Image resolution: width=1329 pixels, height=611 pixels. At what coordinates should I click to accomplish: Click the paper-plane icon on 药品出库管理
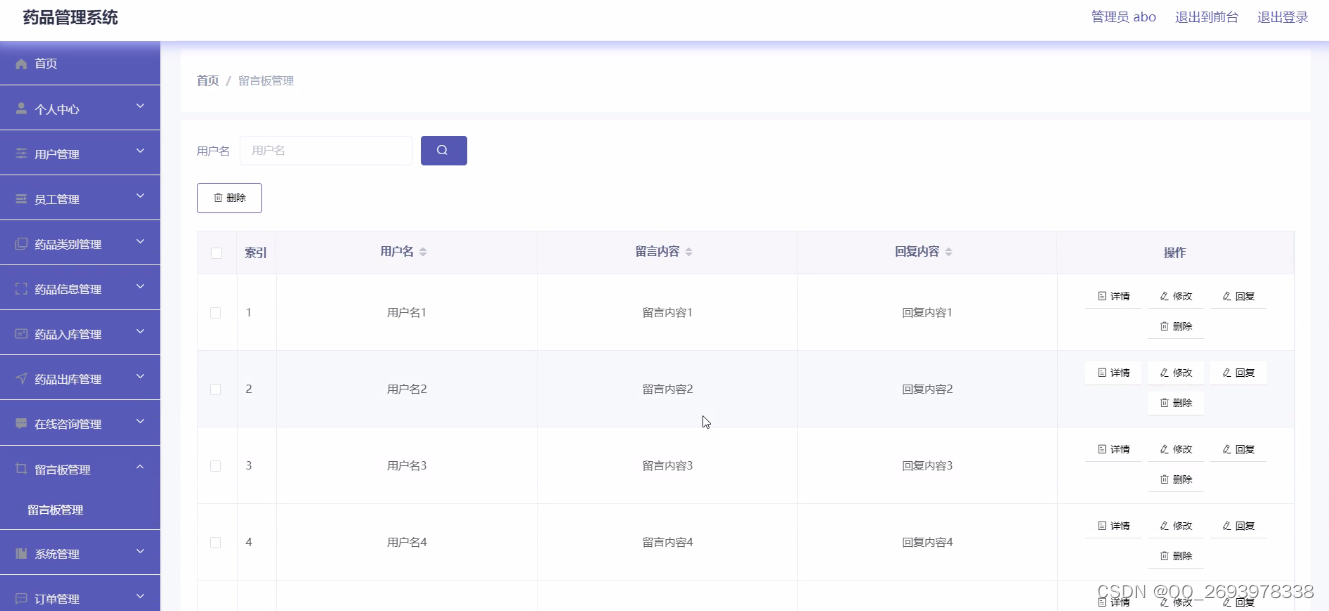tap(20, 377)
